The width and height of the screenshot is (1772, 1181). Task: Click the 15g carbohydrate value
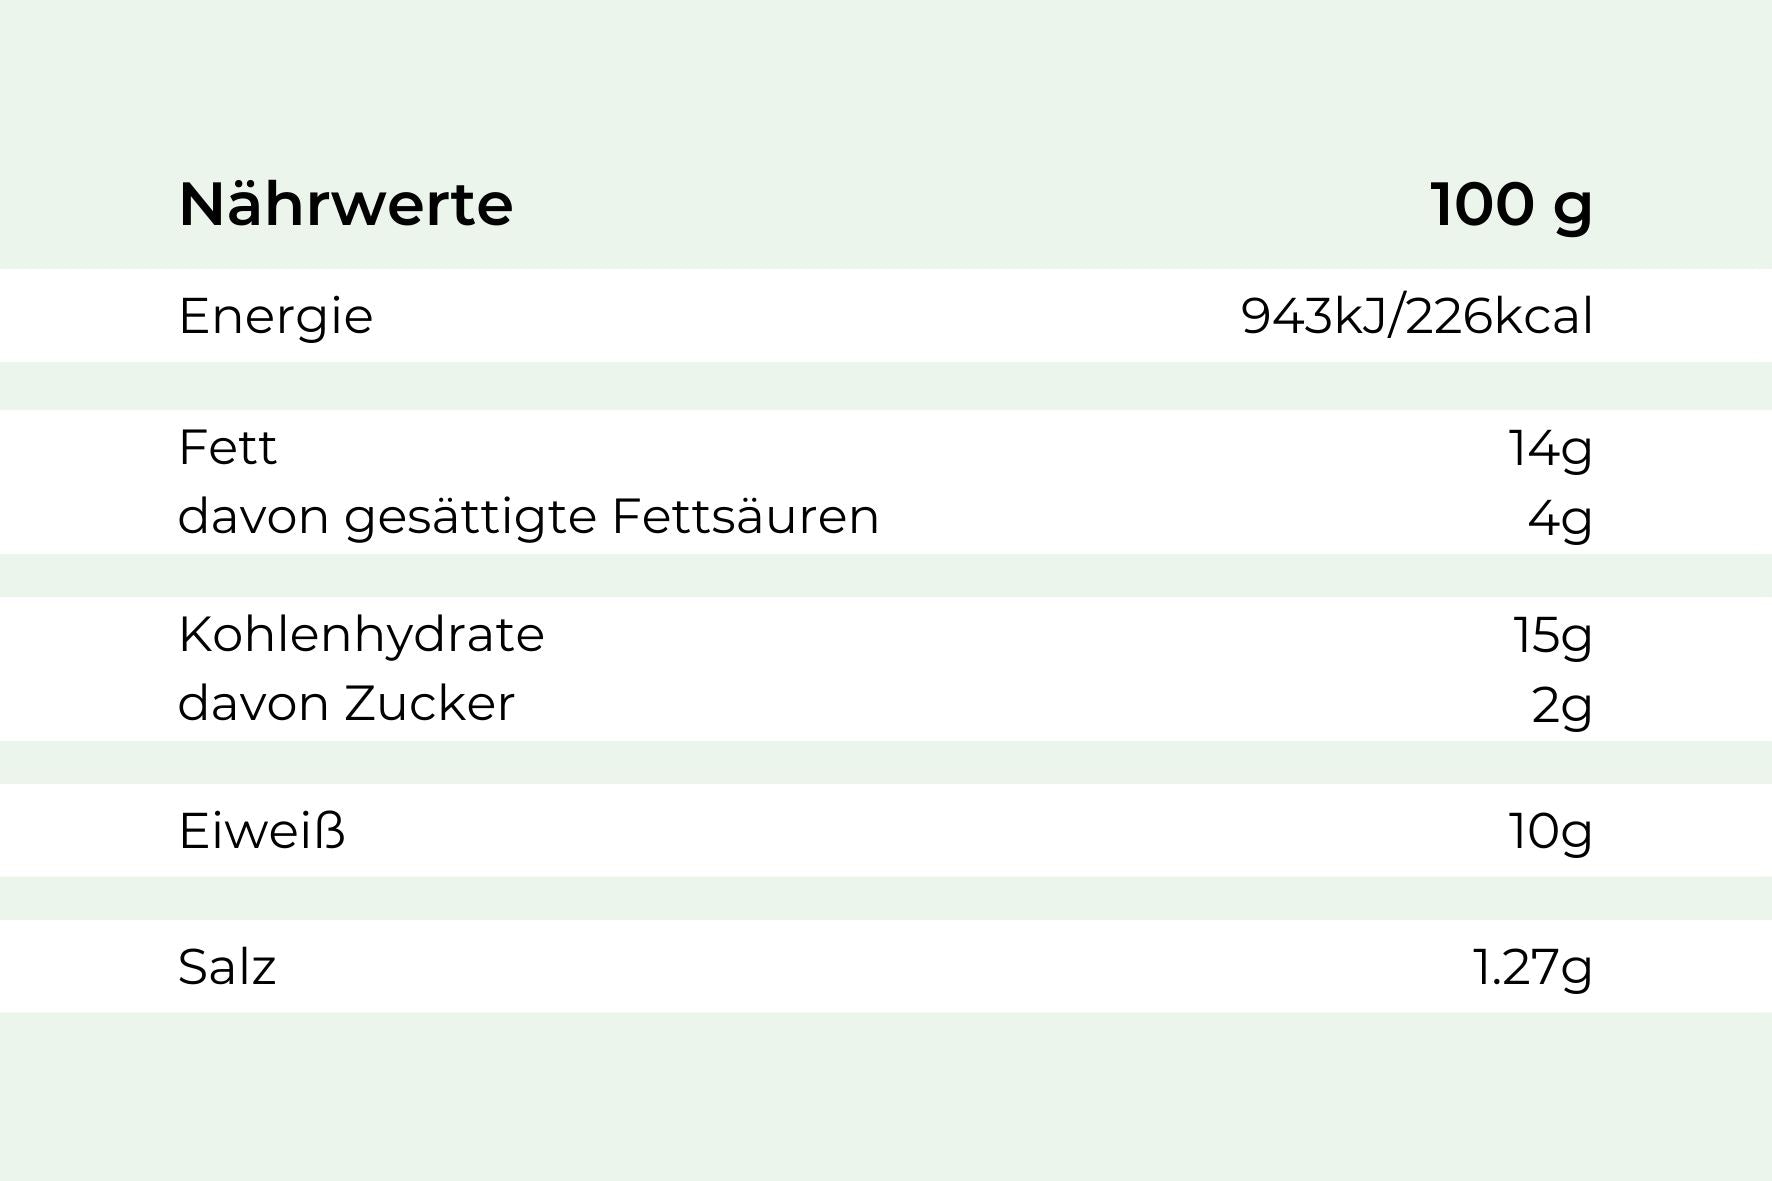1552,635
